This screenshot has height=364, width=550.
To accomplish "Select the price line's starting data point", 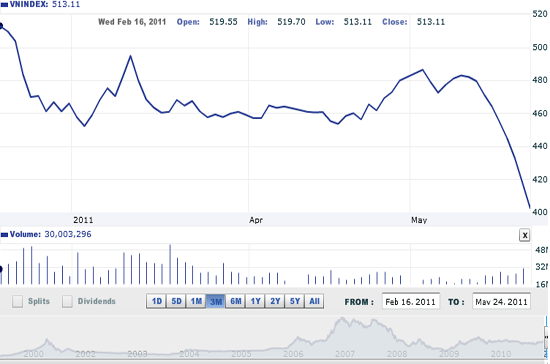I will [x=1, y=26].
